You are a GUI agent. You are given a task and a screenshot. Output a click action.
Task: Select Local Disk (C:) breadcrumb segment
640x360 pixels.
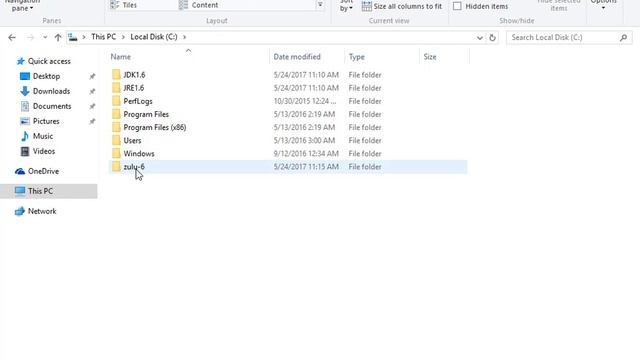[154, 37]
